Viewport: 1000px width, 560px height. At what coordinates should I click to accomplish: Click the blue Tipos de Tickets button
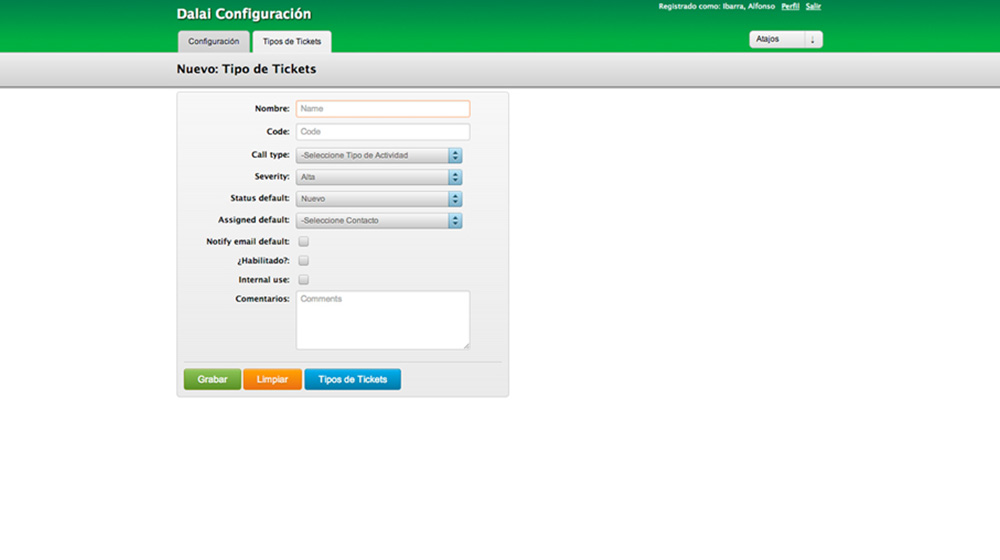[x=352, y=380]
